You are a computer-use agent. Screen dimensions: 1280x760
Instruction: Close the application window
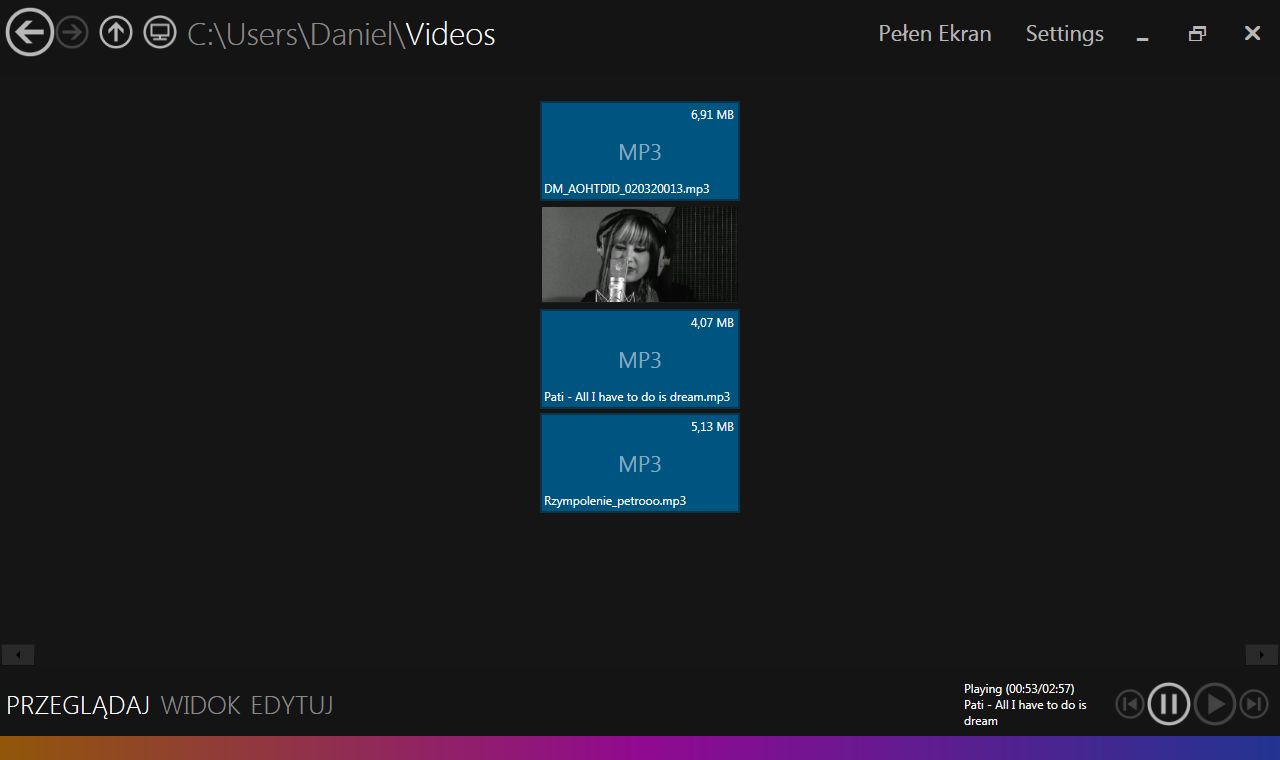point(1252,33)
